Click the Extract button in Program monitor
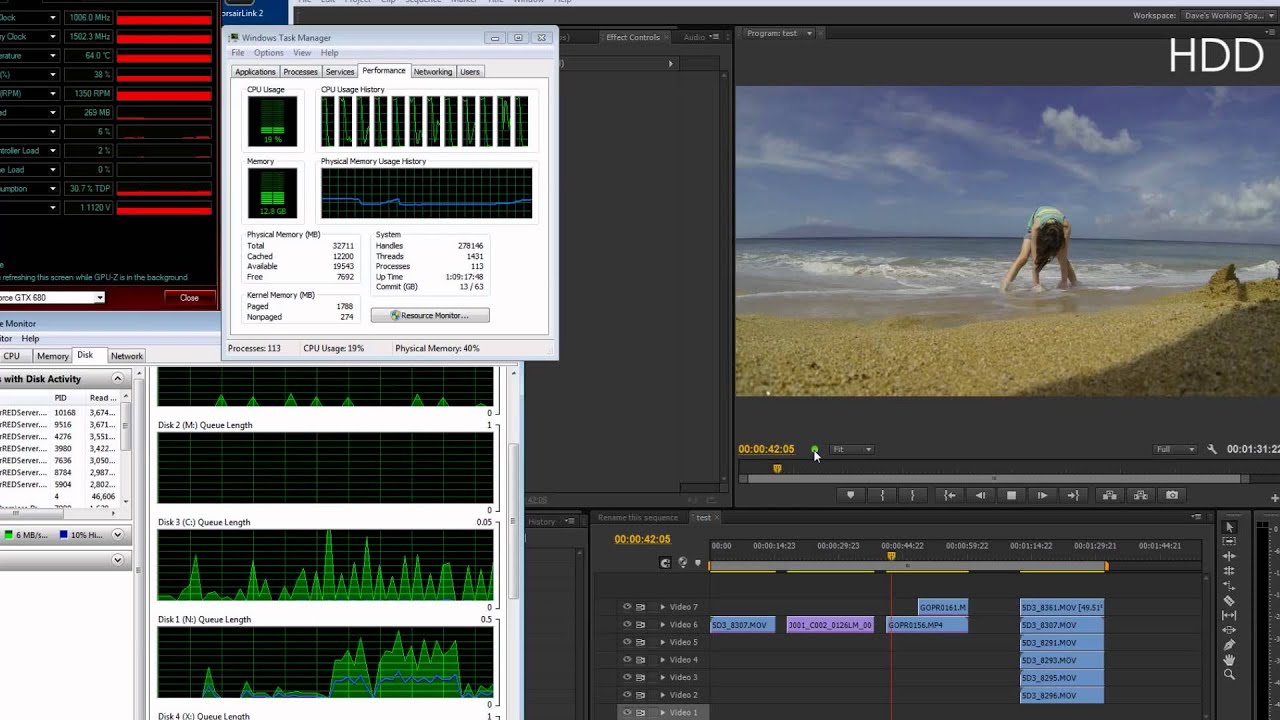Viewport: 1280px width, 720px height. click(1141, 495)
